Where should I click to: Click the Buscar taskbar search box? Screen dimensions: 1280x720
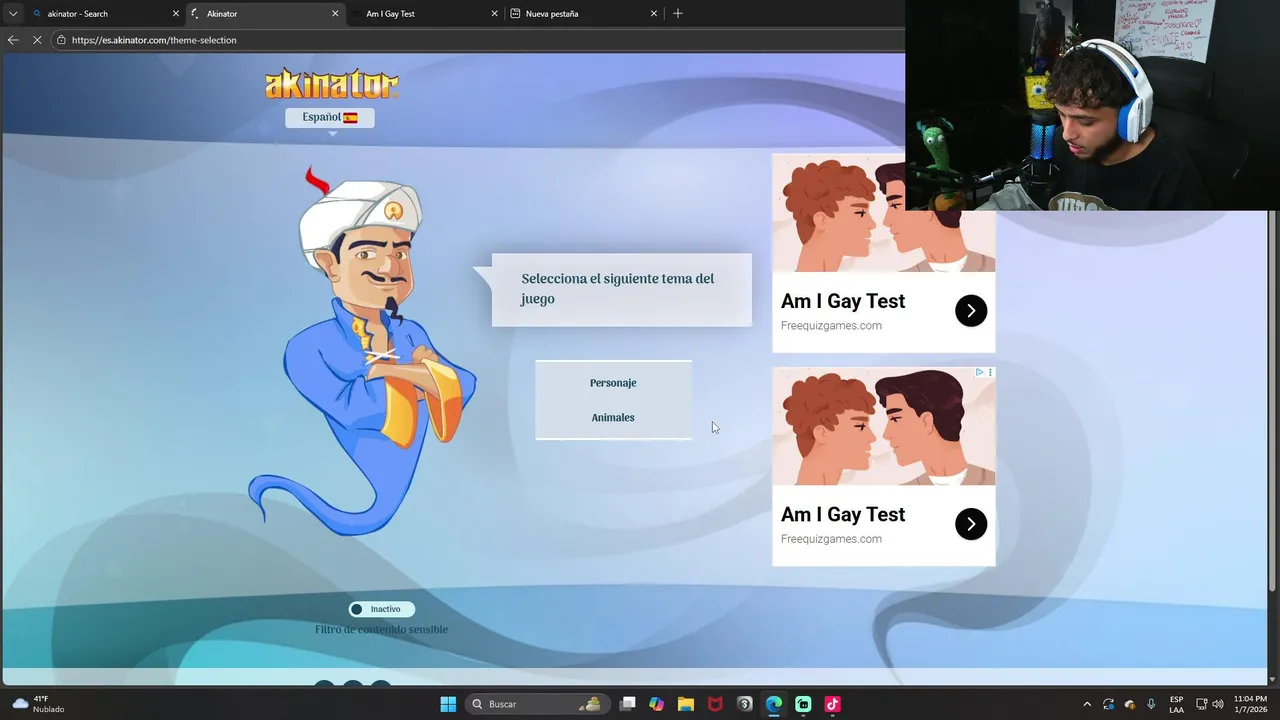click(x=536, y=704)
